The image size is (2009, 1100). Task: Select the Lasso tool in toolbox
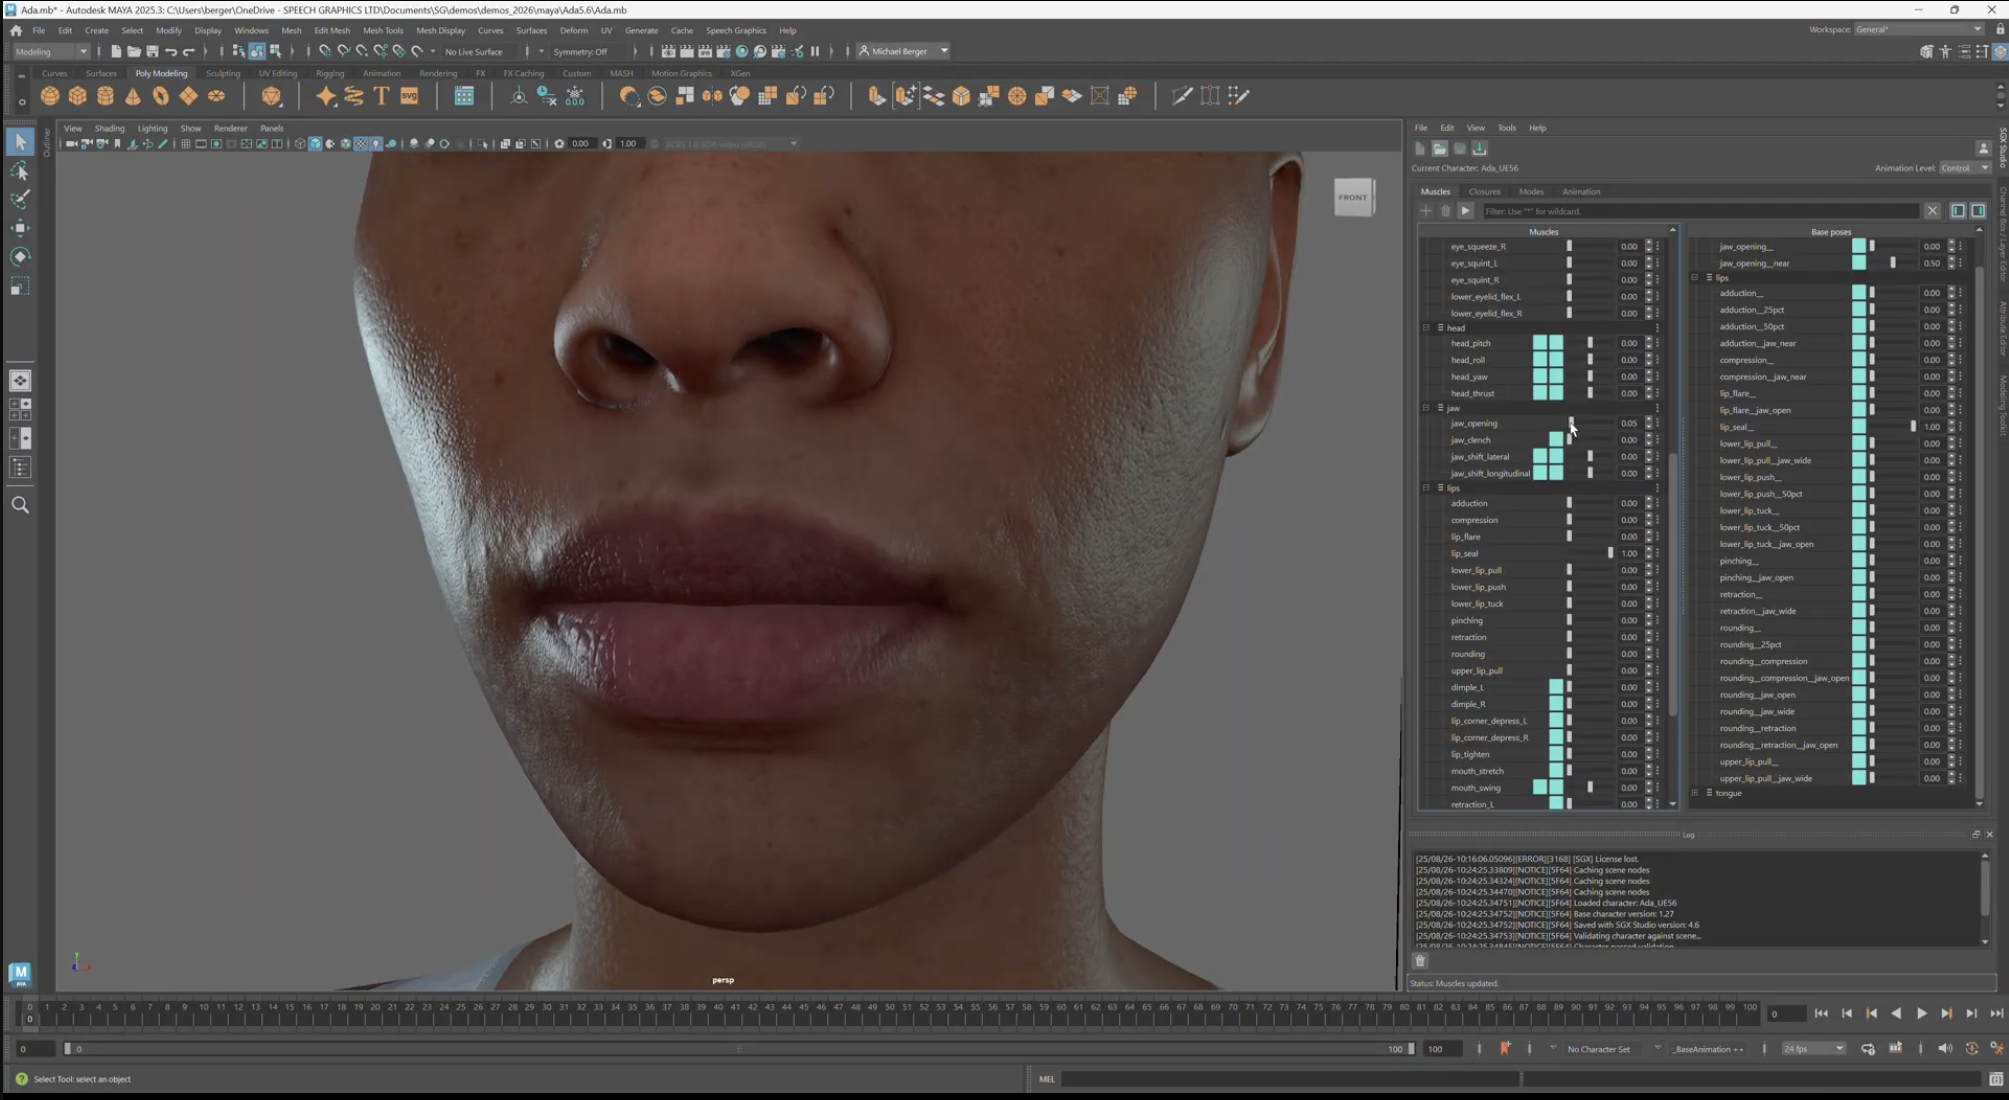tap(20, 171)
